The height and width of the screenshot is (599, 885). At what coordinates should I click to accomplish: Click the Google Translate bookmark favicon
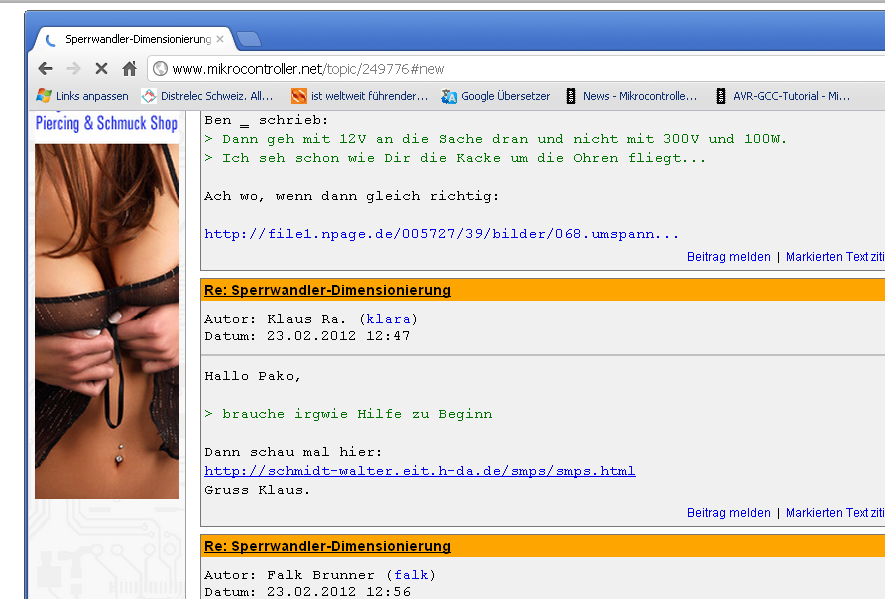click(449, 97)
